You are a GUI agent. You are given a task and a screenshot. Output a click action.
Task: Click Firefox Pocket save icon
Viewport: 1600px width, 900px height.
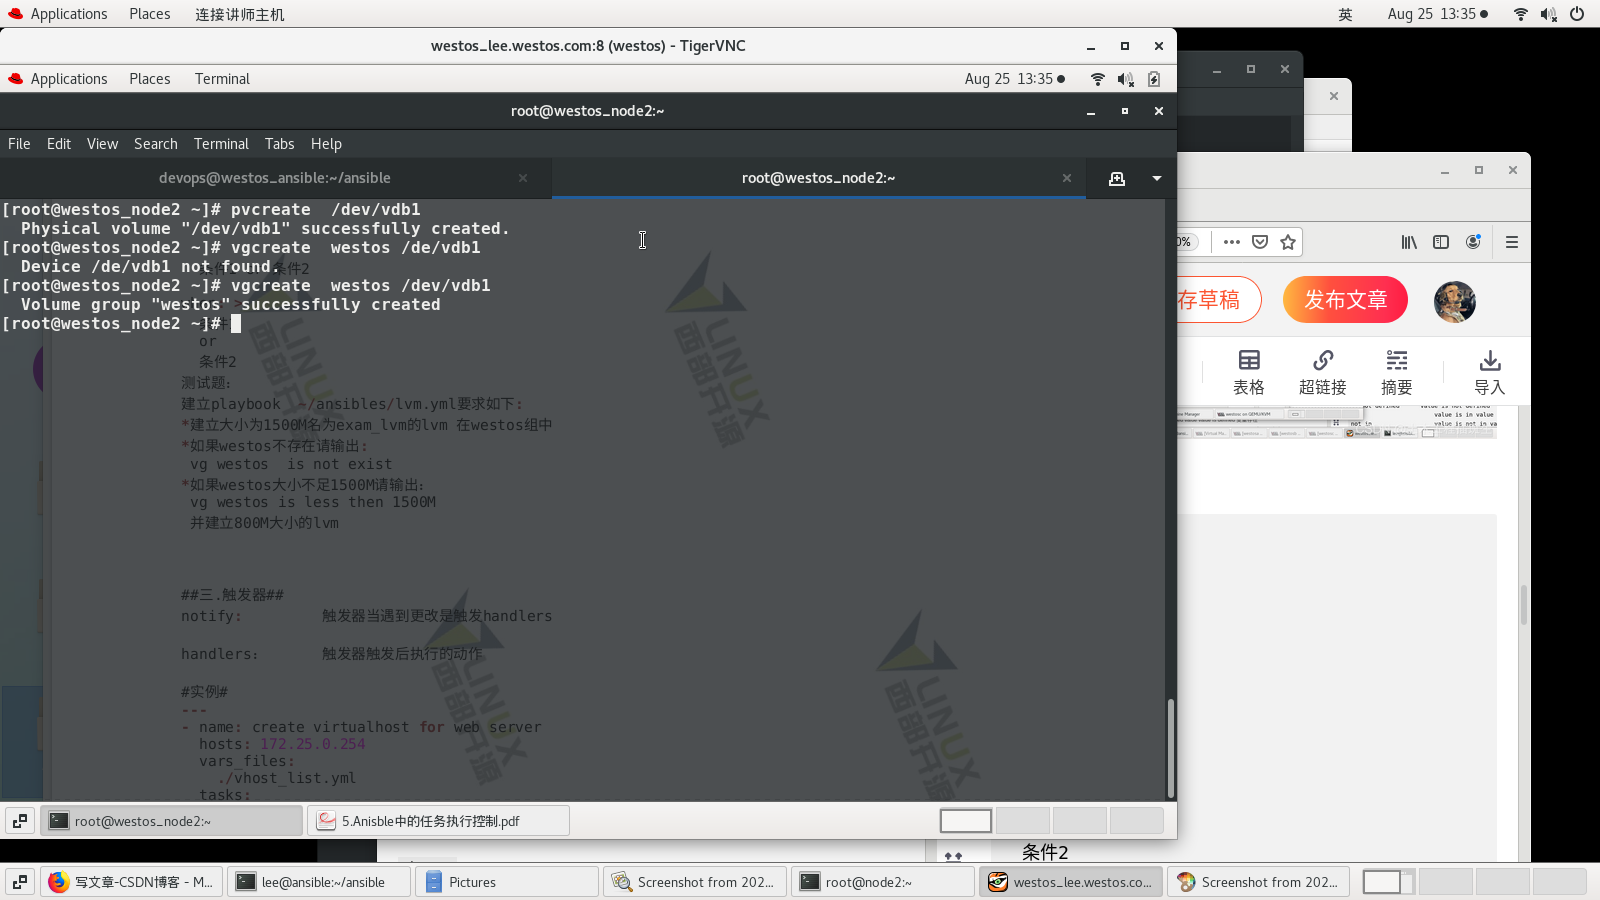pyautogui.click(x=1260, y=242)
